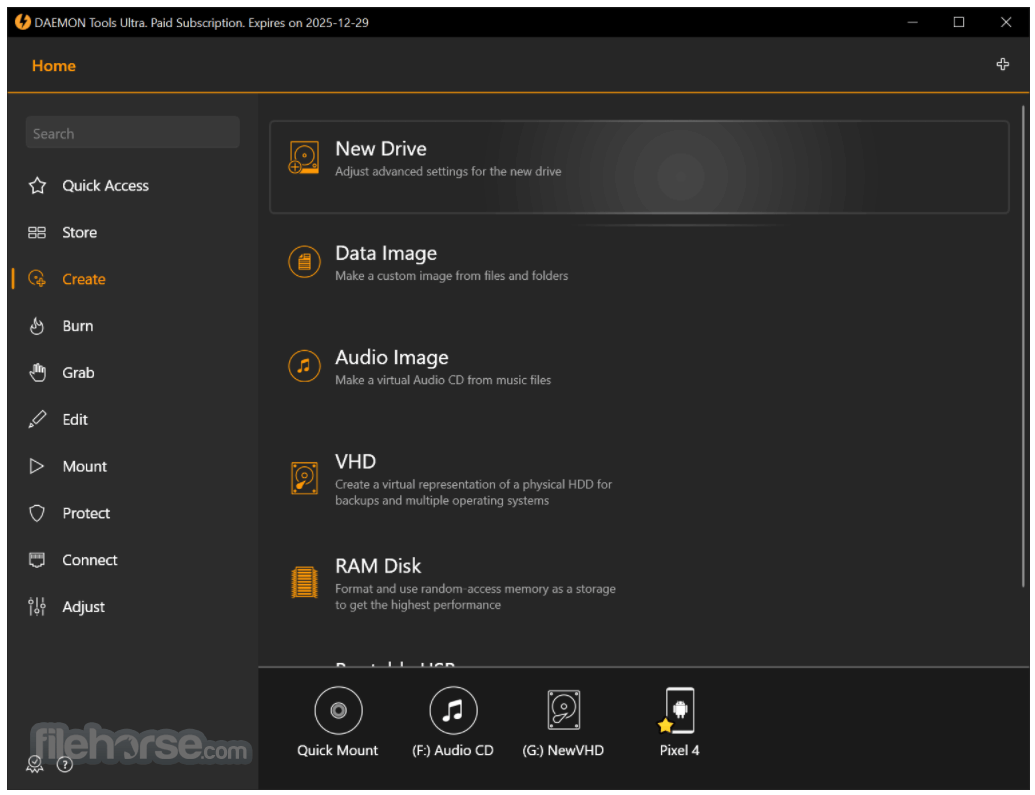Viewport: 1035px width, 795px height.
Task: Click 'Make a custom image from files and folders'
Action: coord(451,276)
